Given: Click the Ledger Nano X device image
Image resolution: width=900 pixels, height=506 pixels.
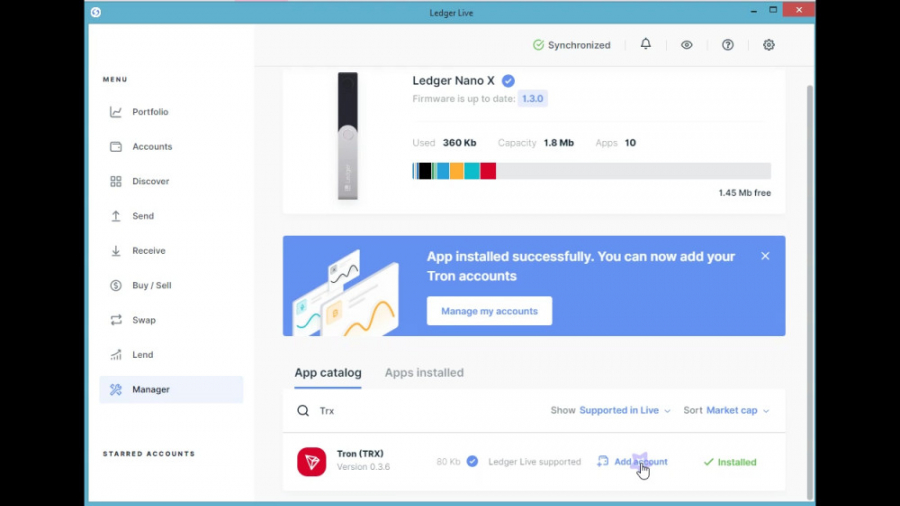Looking at the screenshot, I should point(348,136).
